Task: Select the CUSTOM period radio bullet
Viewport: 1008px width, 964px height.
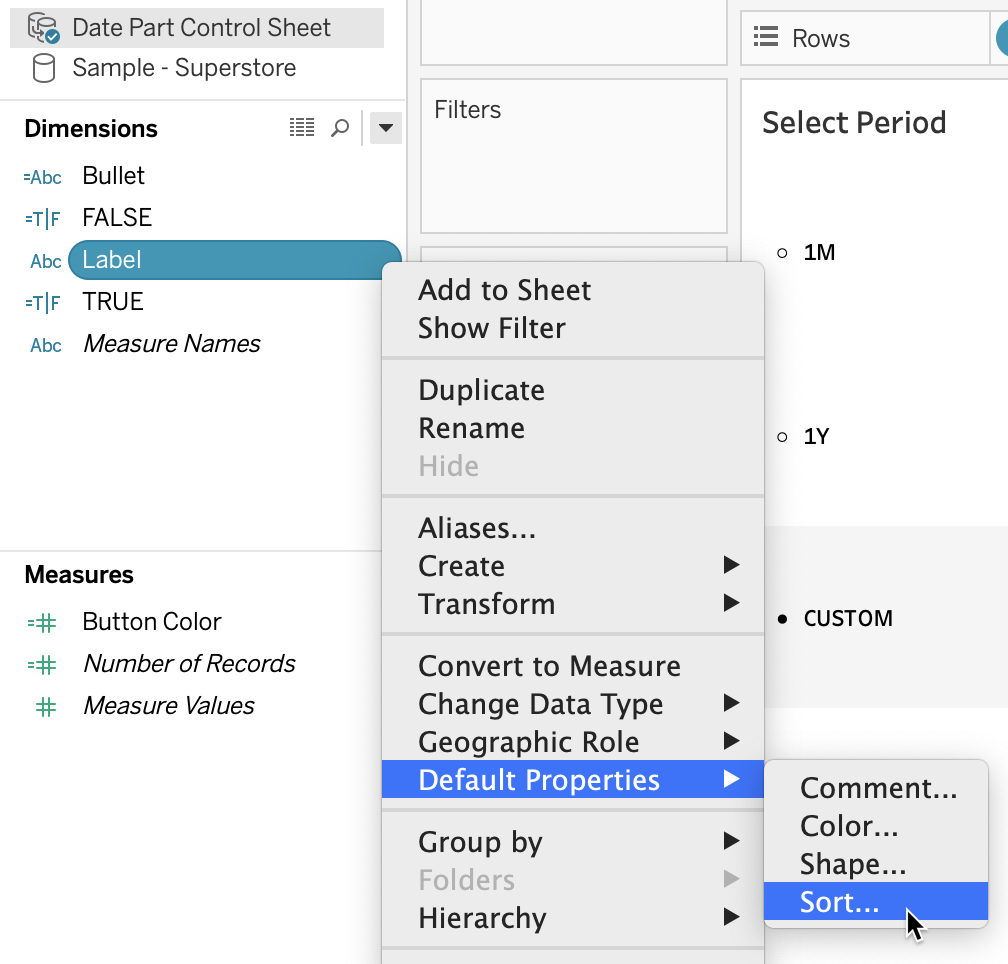Action: tap(783, 619)
